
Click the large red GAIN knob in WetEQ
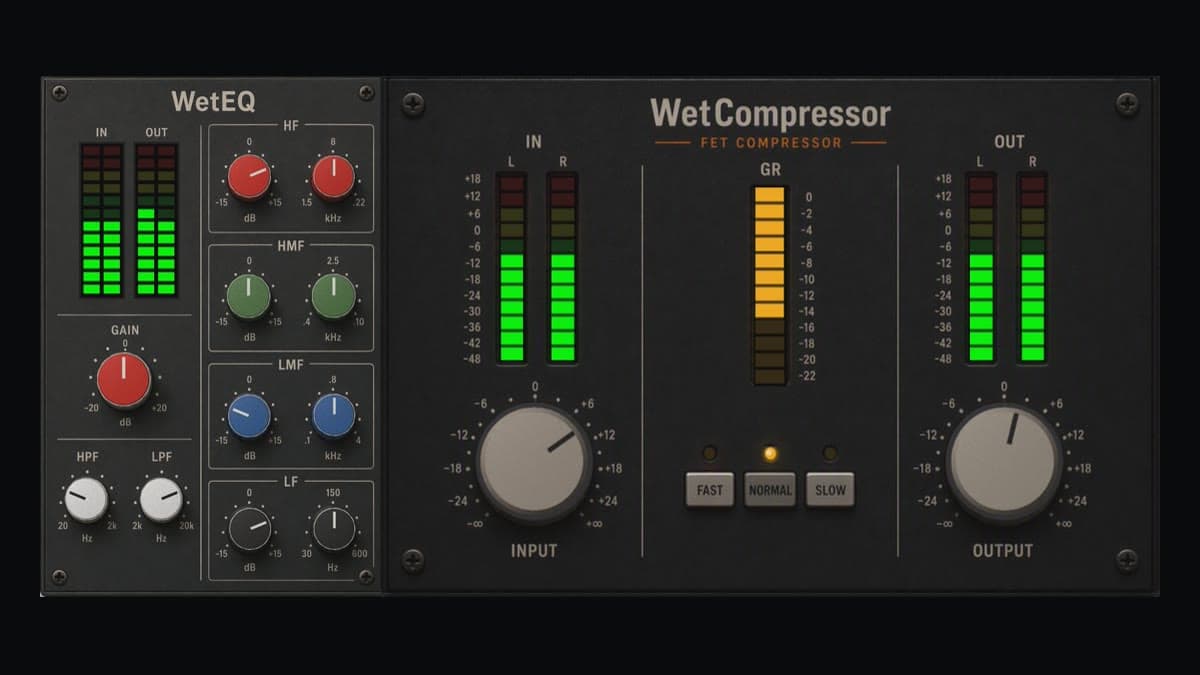coord(124,380)
